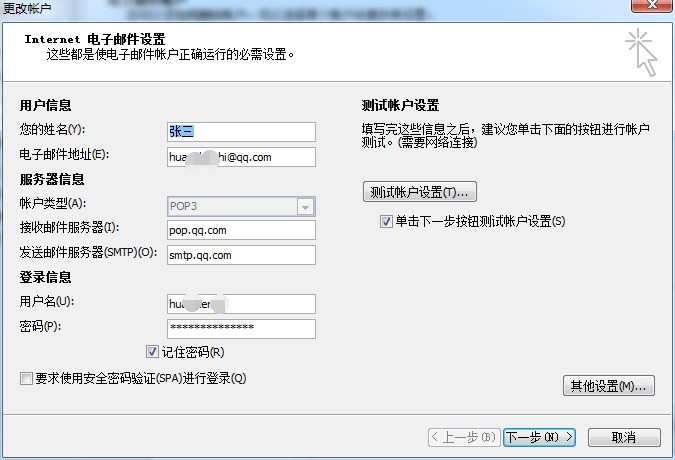The height and width of the screenshot is (460, 675).
Task: Click the 接收邮件服务器 pop.qq.com field
Action: 241,230
